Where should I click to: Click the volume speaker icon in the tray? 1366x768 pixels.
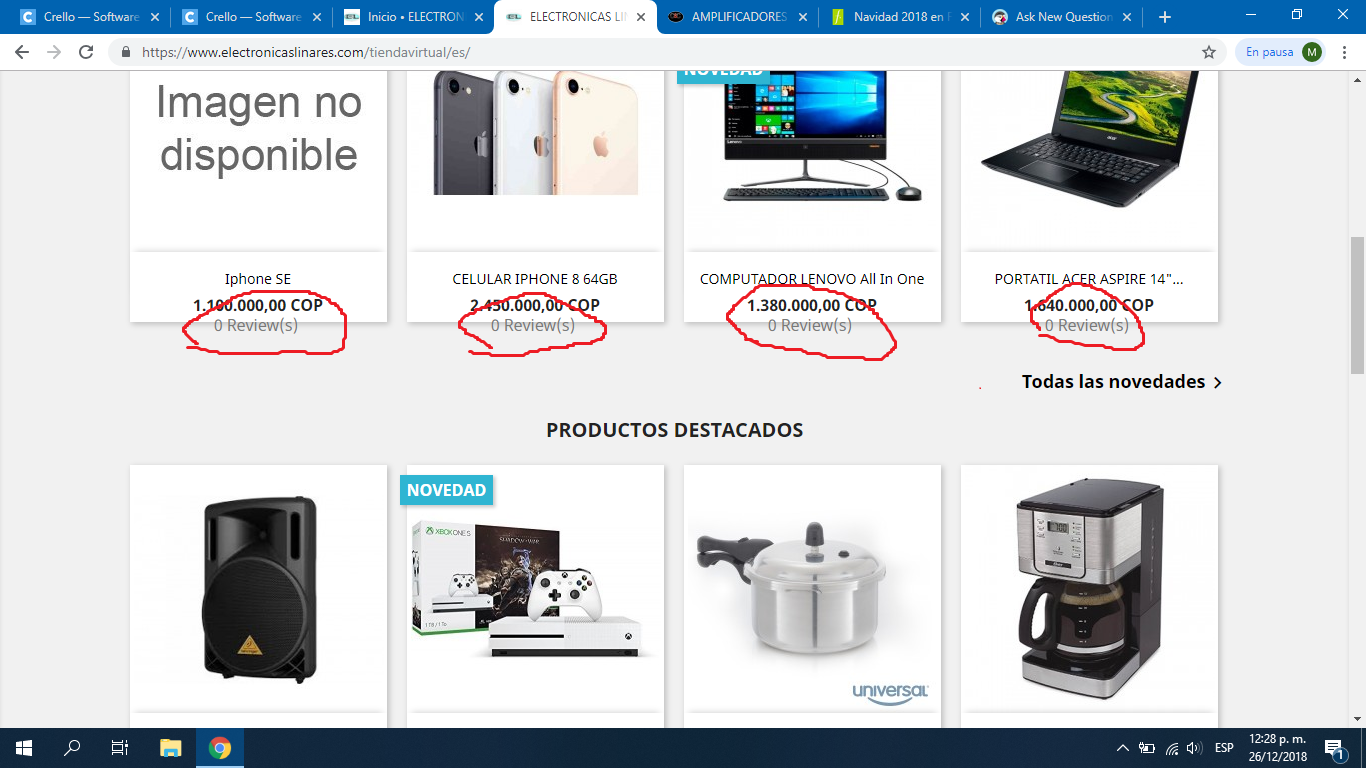[x=1194, y=748]
